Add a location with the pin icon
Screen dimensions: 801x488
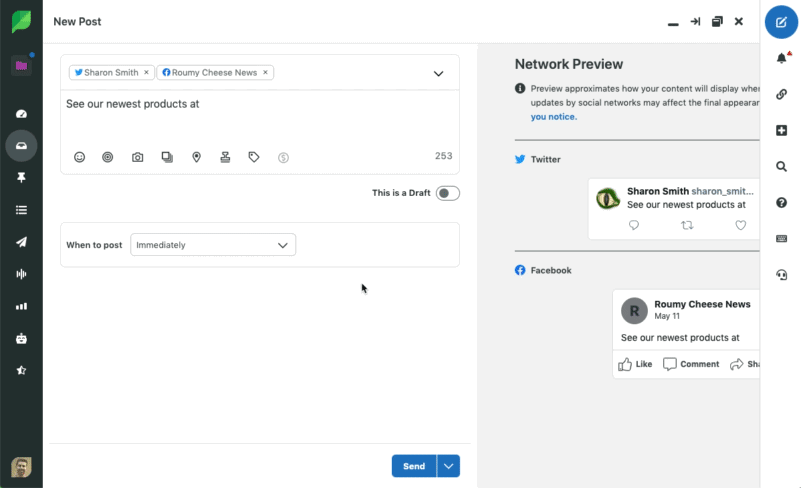(196, 157)
